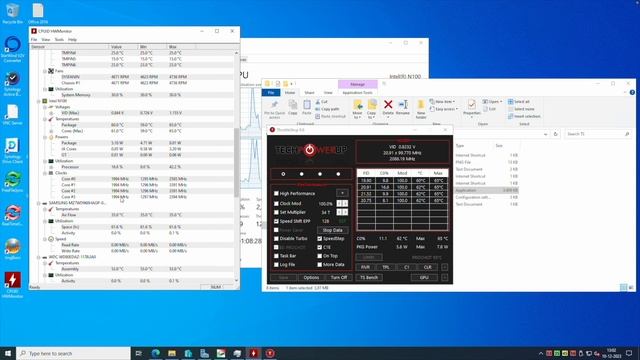Select the third ThrottleStop profile radio button

tap(320, 174)
